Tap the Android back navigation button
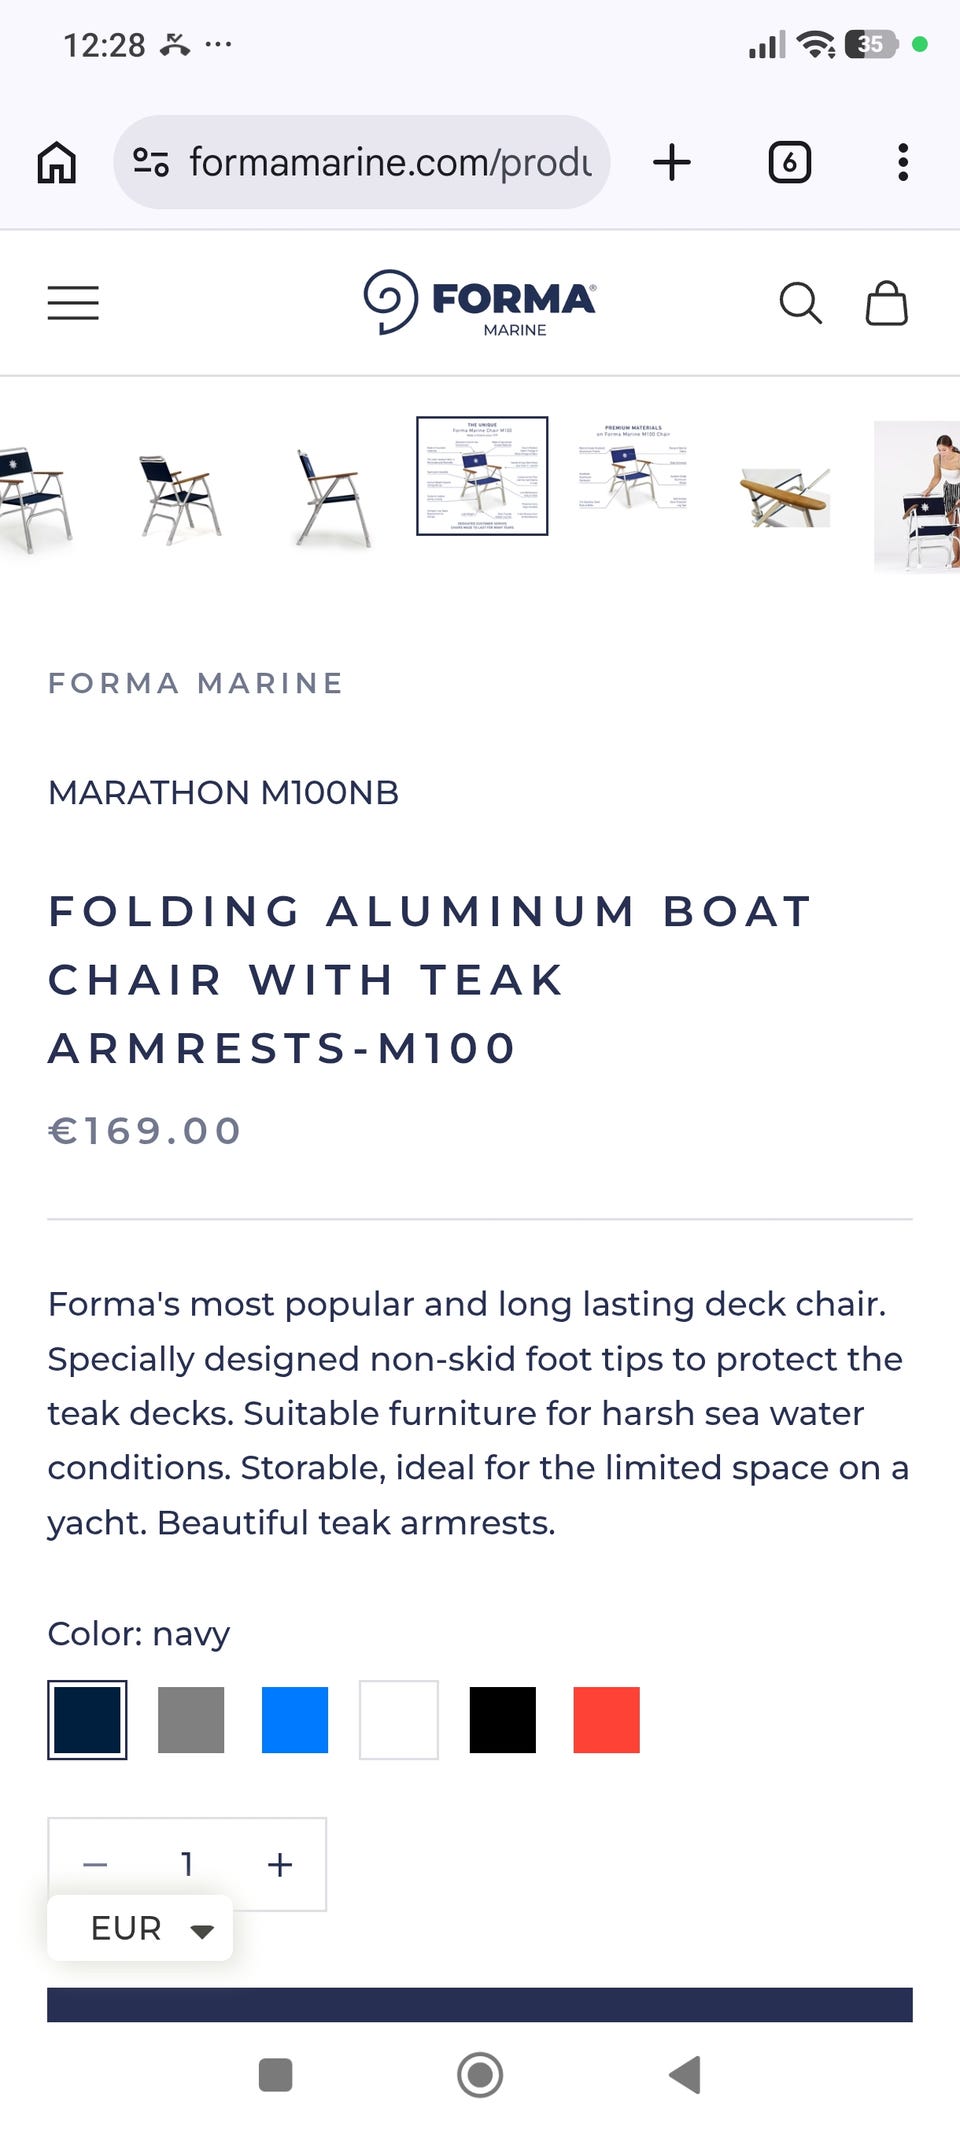960x2134 pixels. tap(685, 2075)
